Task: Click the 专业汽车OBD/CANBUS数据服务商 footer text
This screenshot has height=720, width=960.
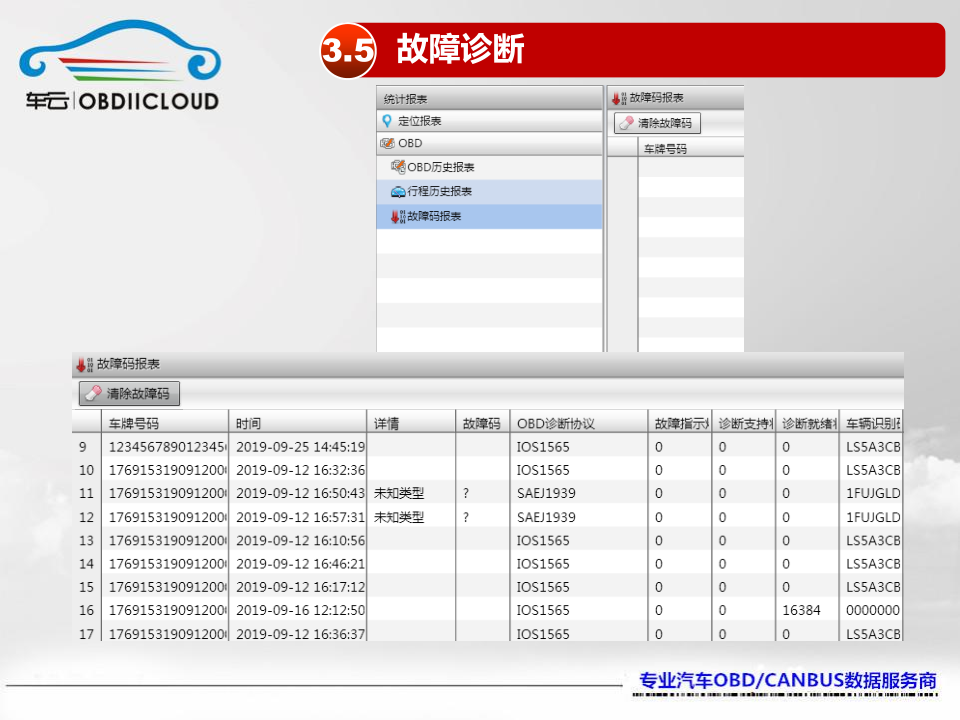Action: point(788,681)
